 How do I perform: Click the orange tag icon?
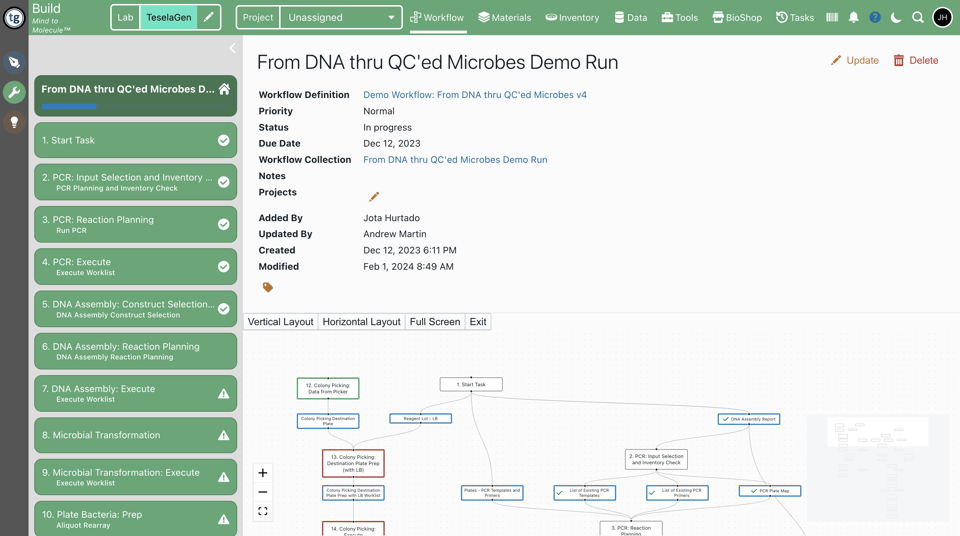(x=268, y=288)
